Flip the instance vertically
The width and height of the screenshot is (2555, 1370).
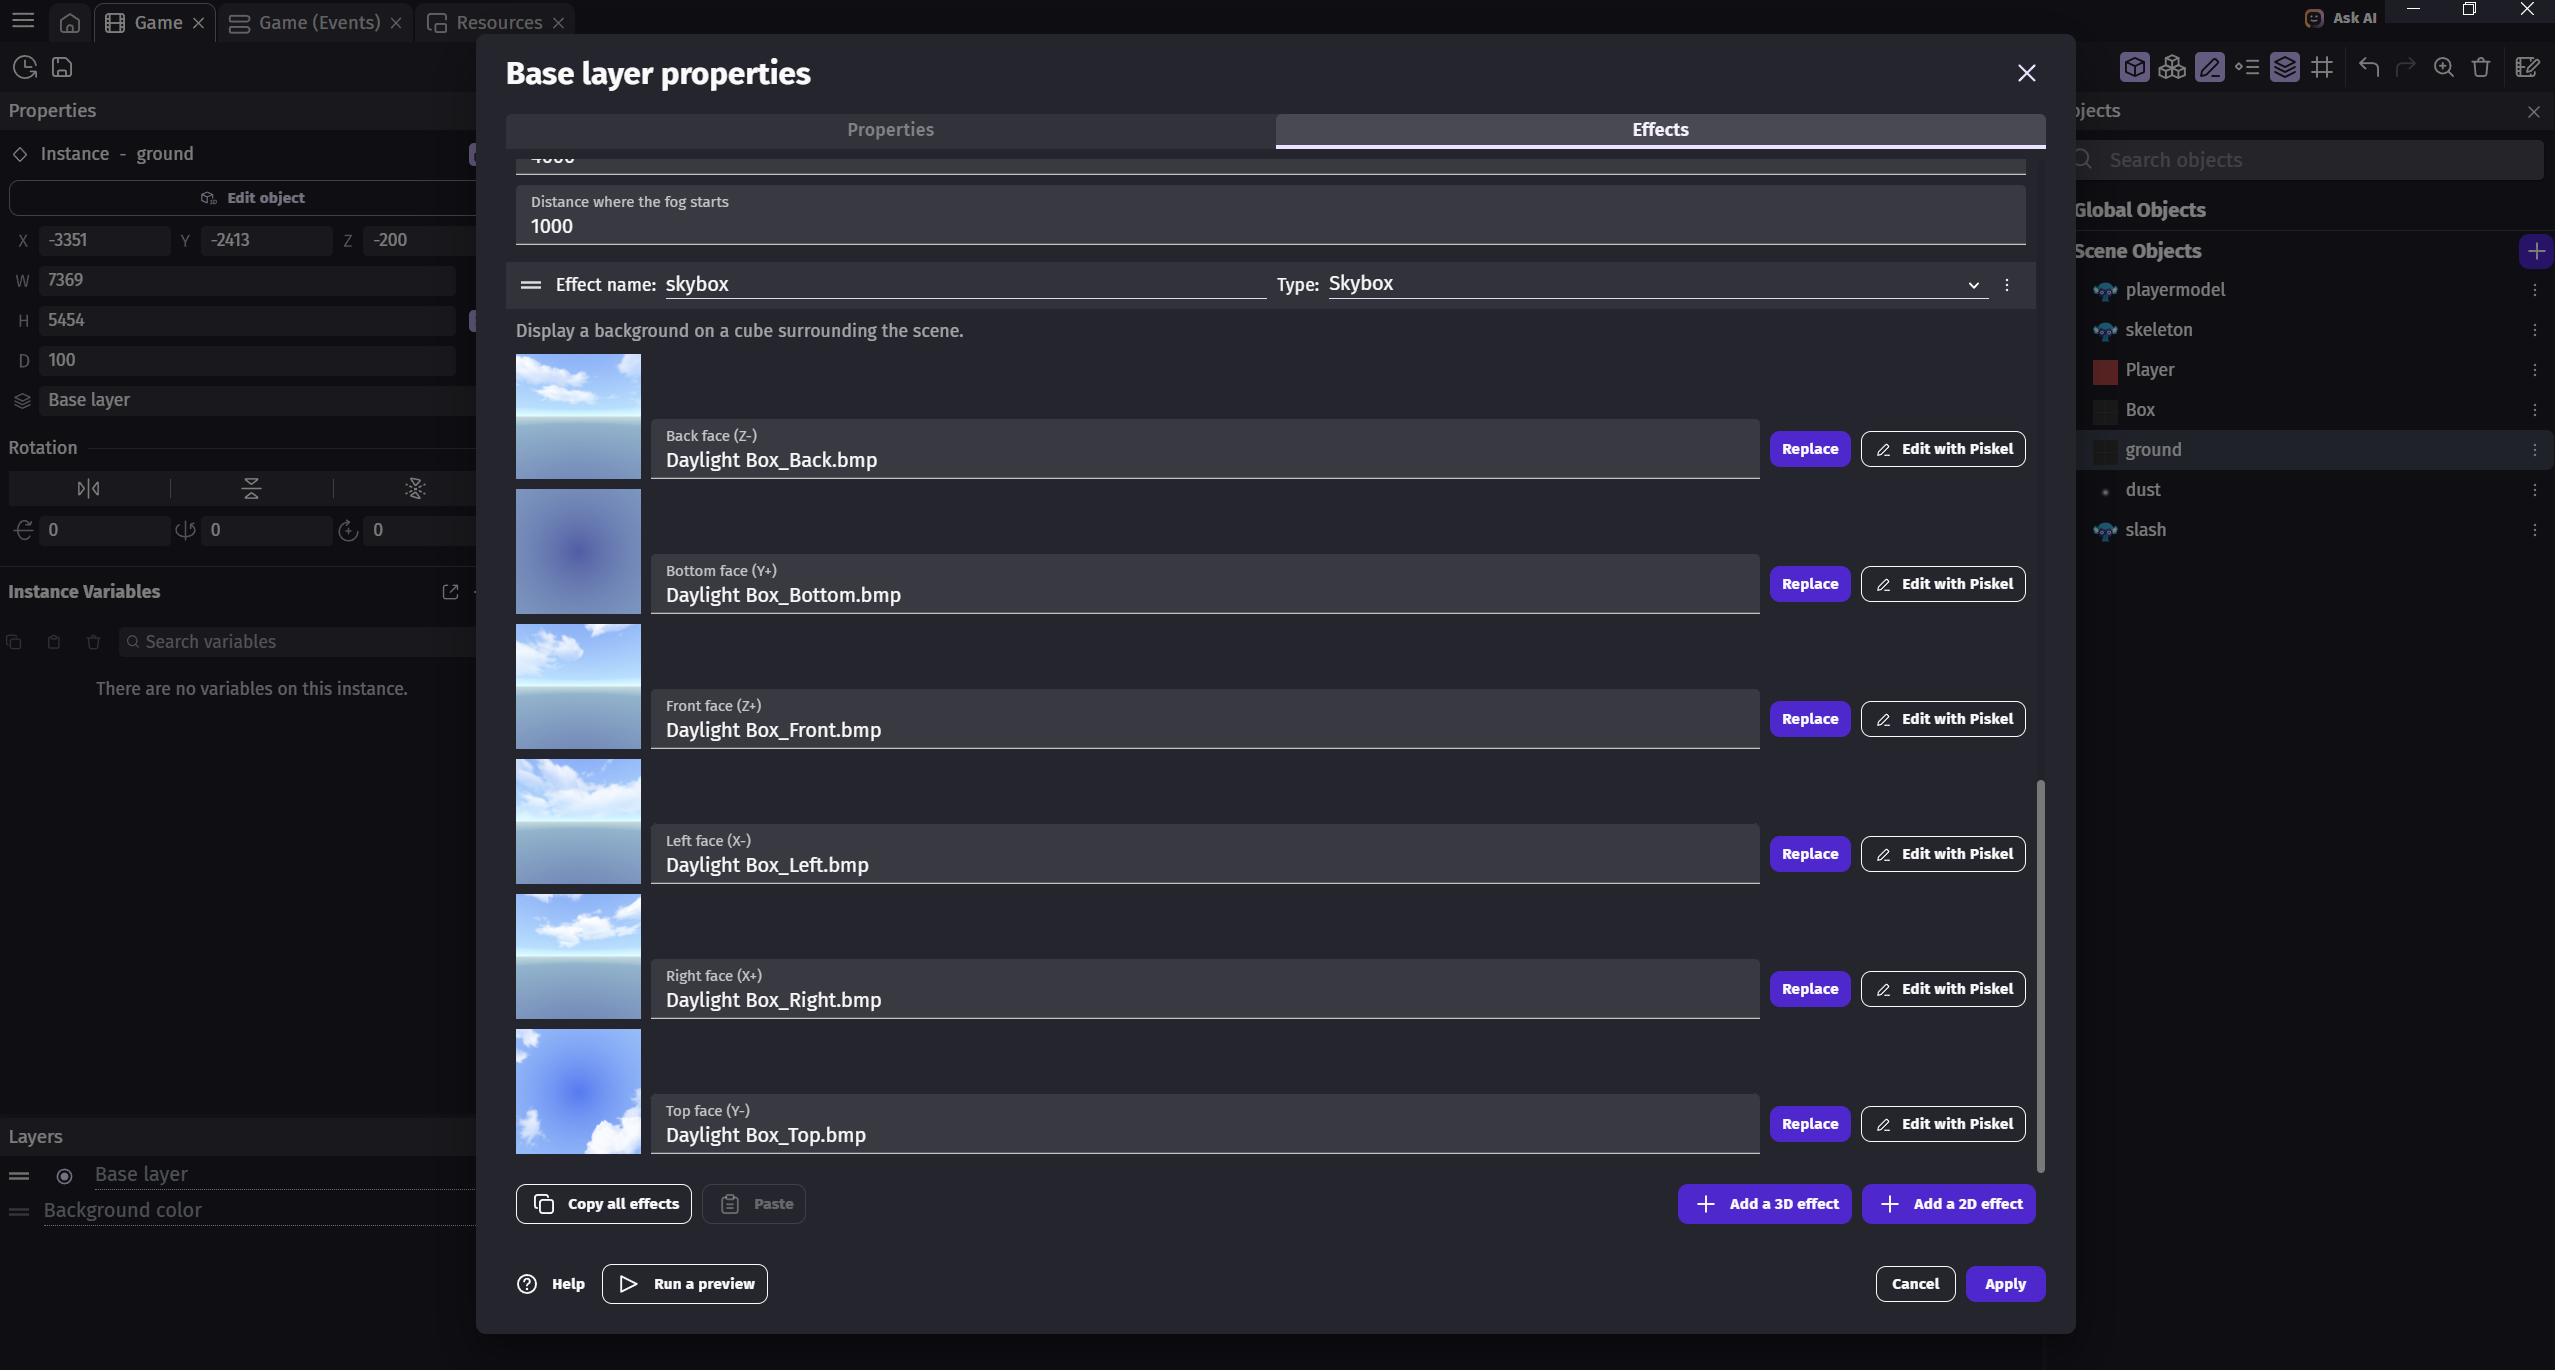coord(250,488)
